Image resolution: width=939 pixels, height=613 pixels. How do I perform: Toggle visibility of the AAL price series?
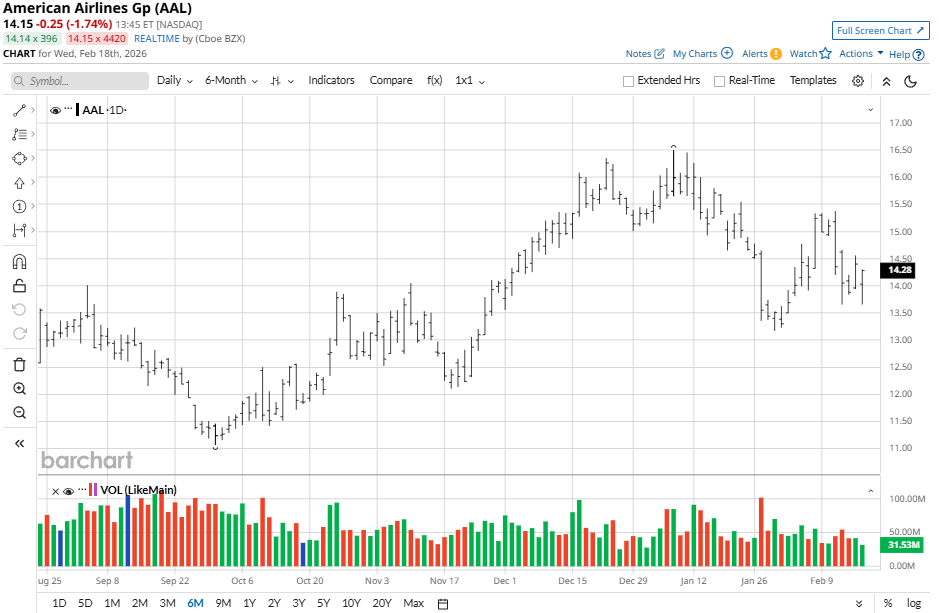[x=55, y=109]
